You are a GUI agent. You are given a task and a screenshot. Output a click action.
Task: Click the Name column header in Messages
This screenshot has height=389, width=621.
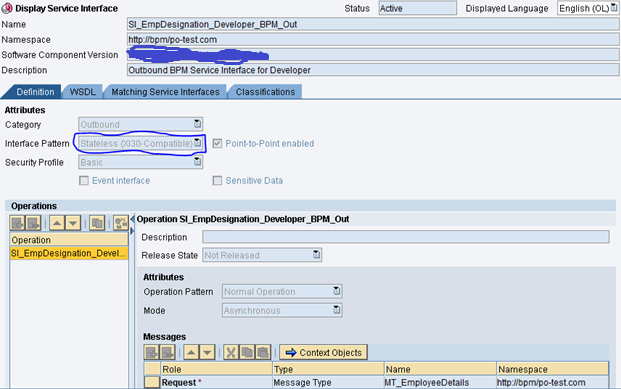pos(440,369)
